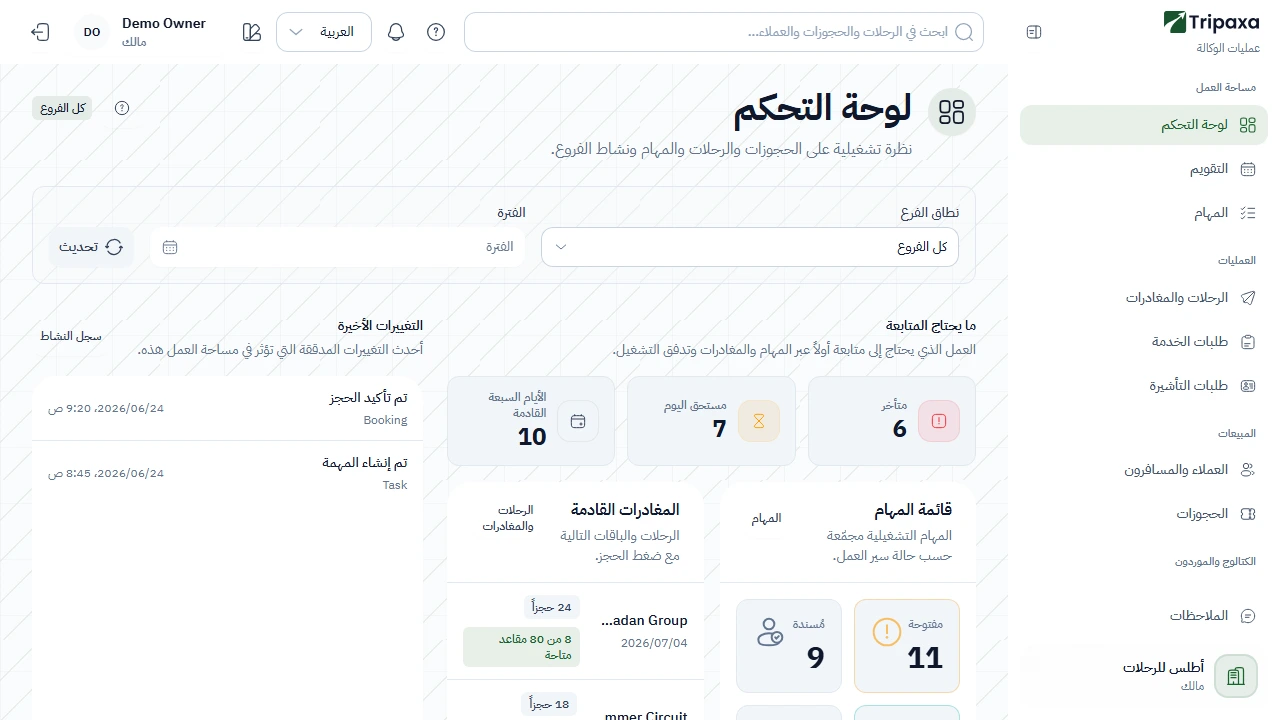Click the hourglass icon on مستحق اليوم card
1280x720 pixels.
click(x=759, y=421)
